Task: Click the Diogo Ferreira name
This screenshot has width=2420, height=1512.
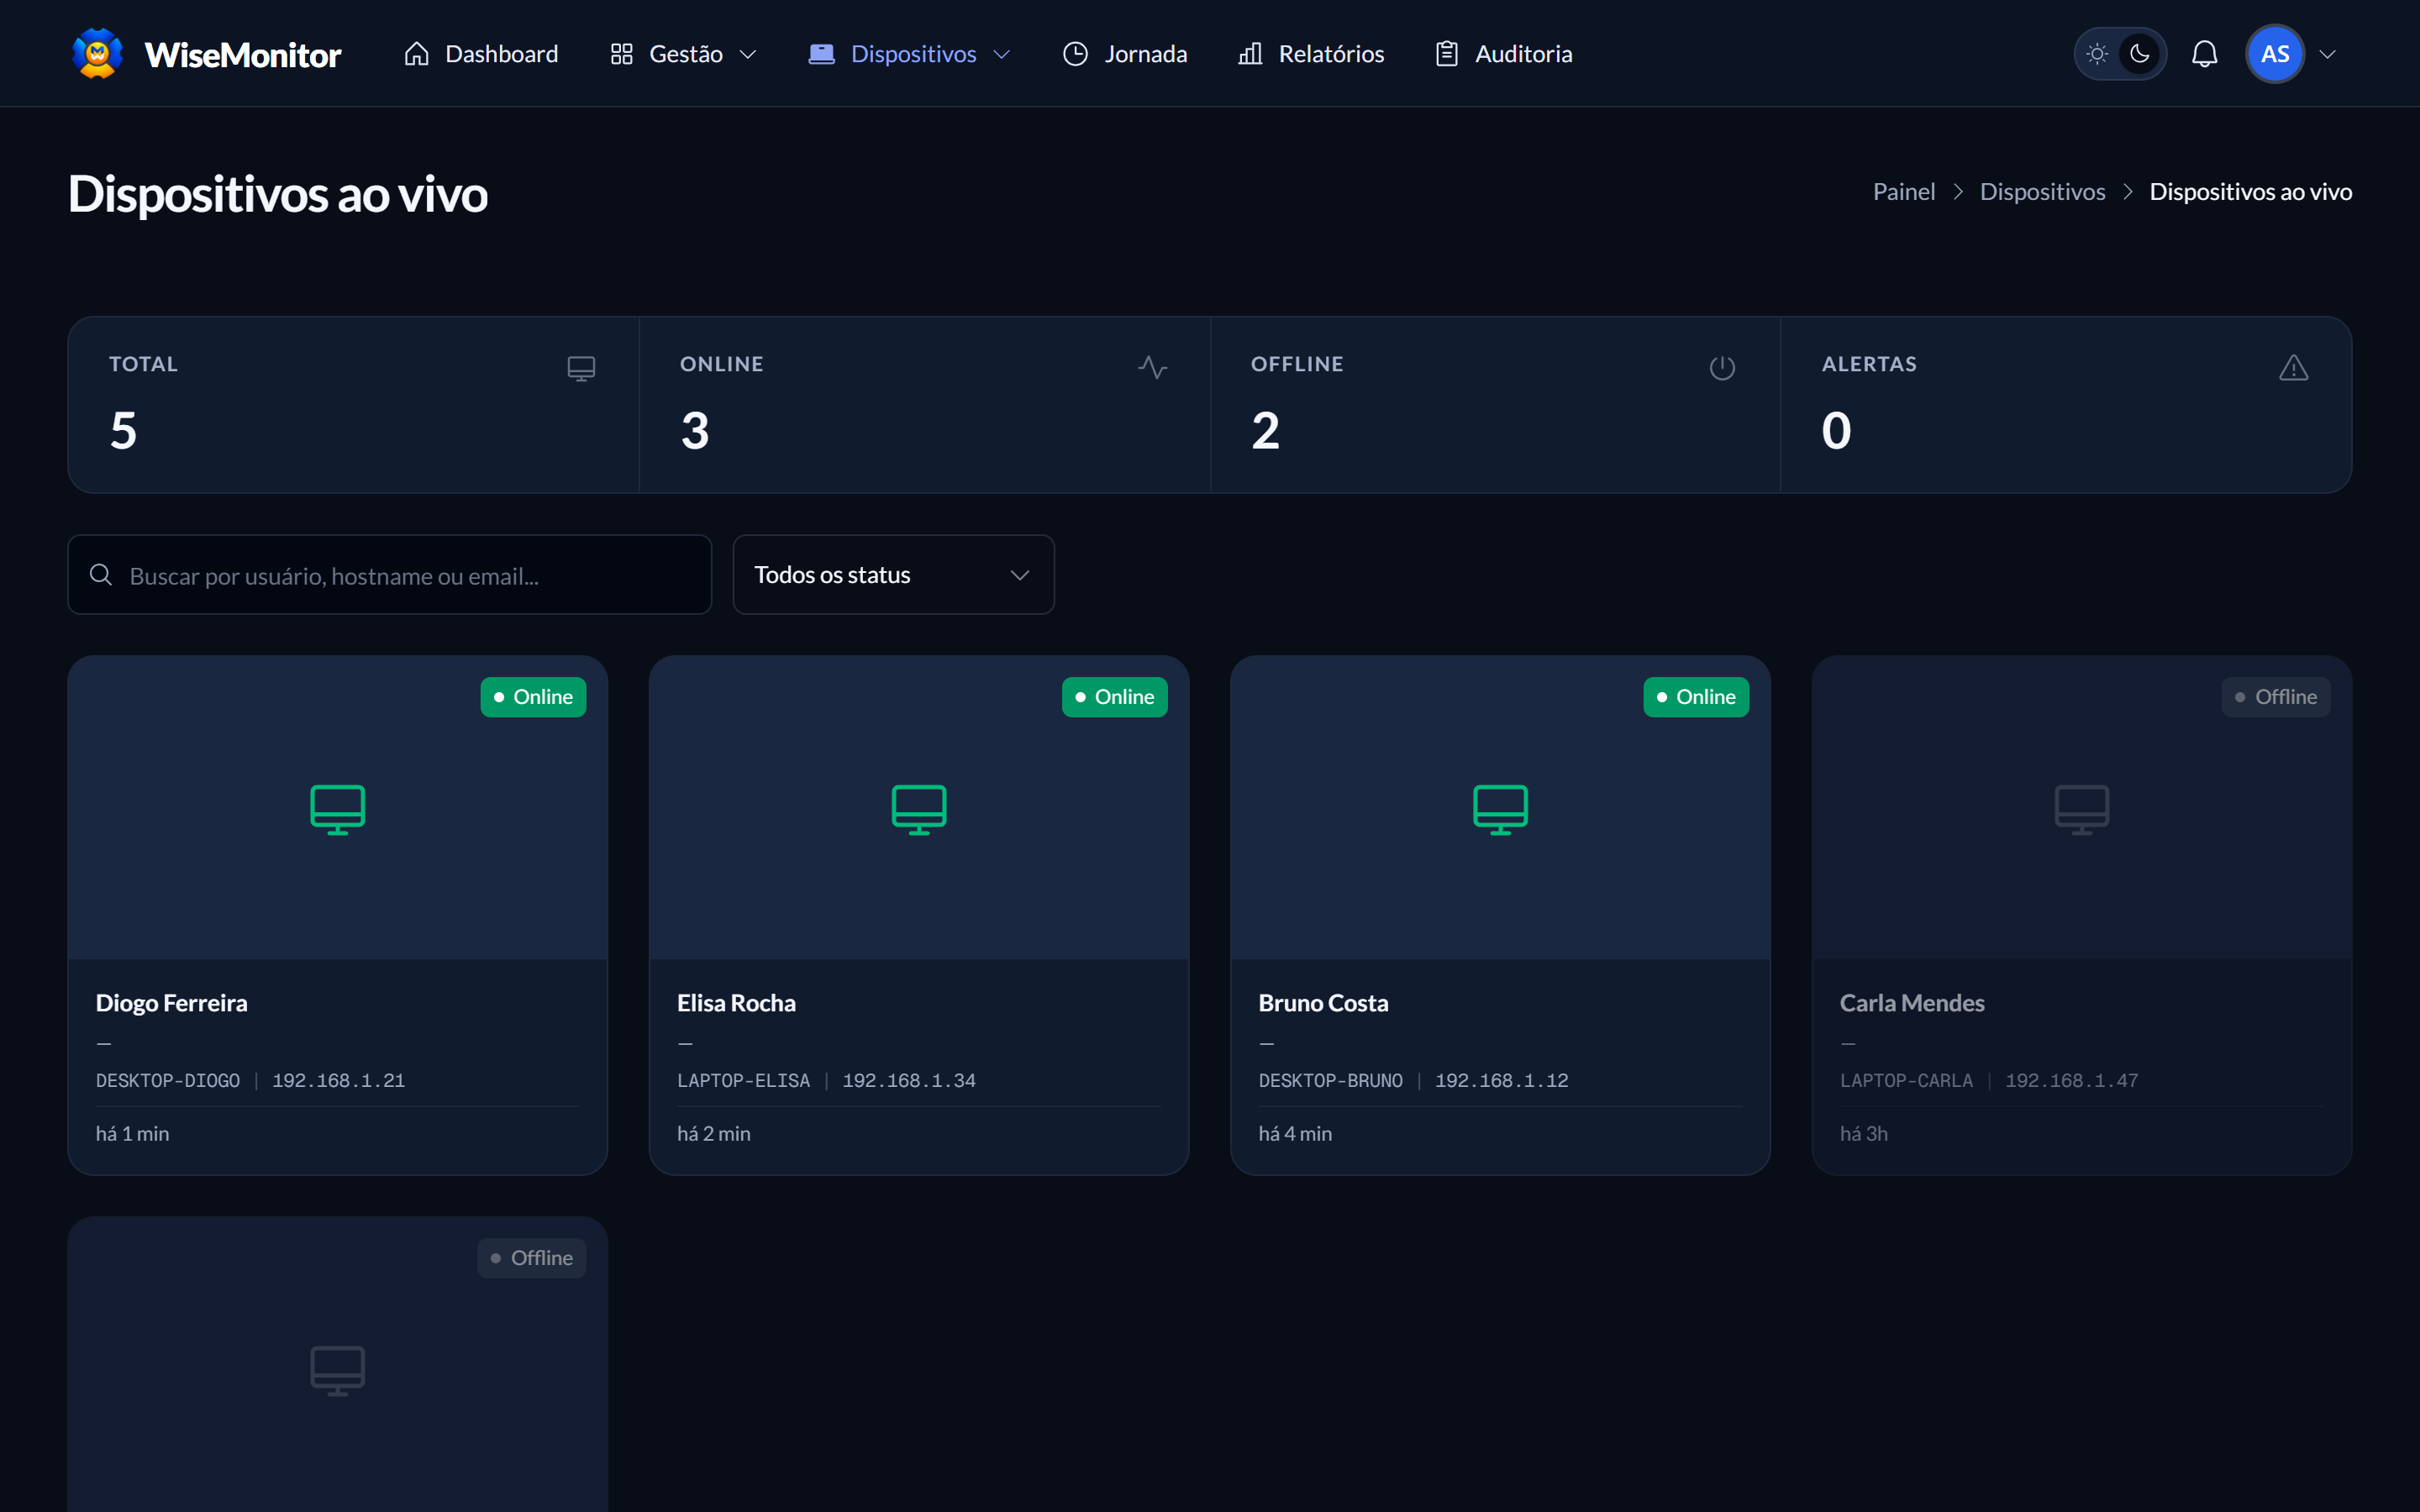Action: click(x=171, y=1003)
